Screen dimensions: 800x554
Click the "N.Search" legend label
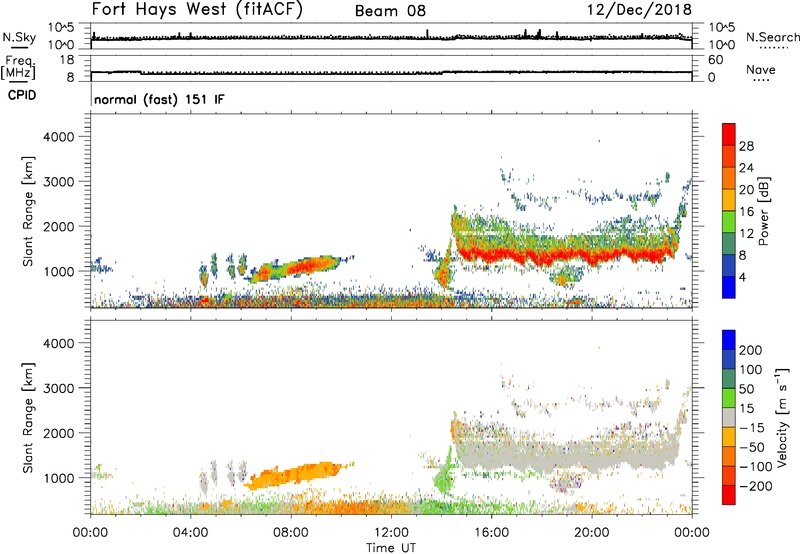pos(772,37)
